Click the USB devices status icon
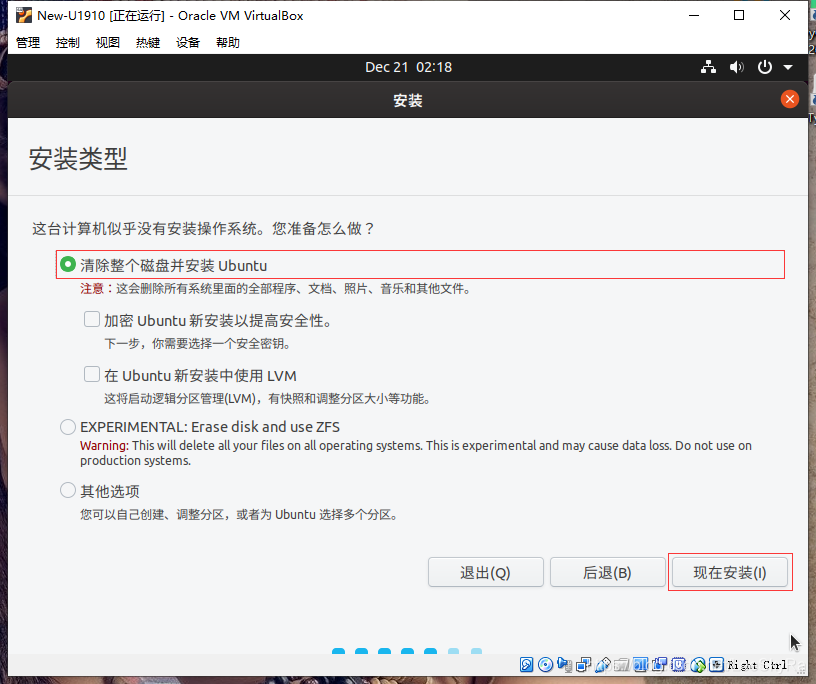This screenshot has width=816, height=684. 603,664
